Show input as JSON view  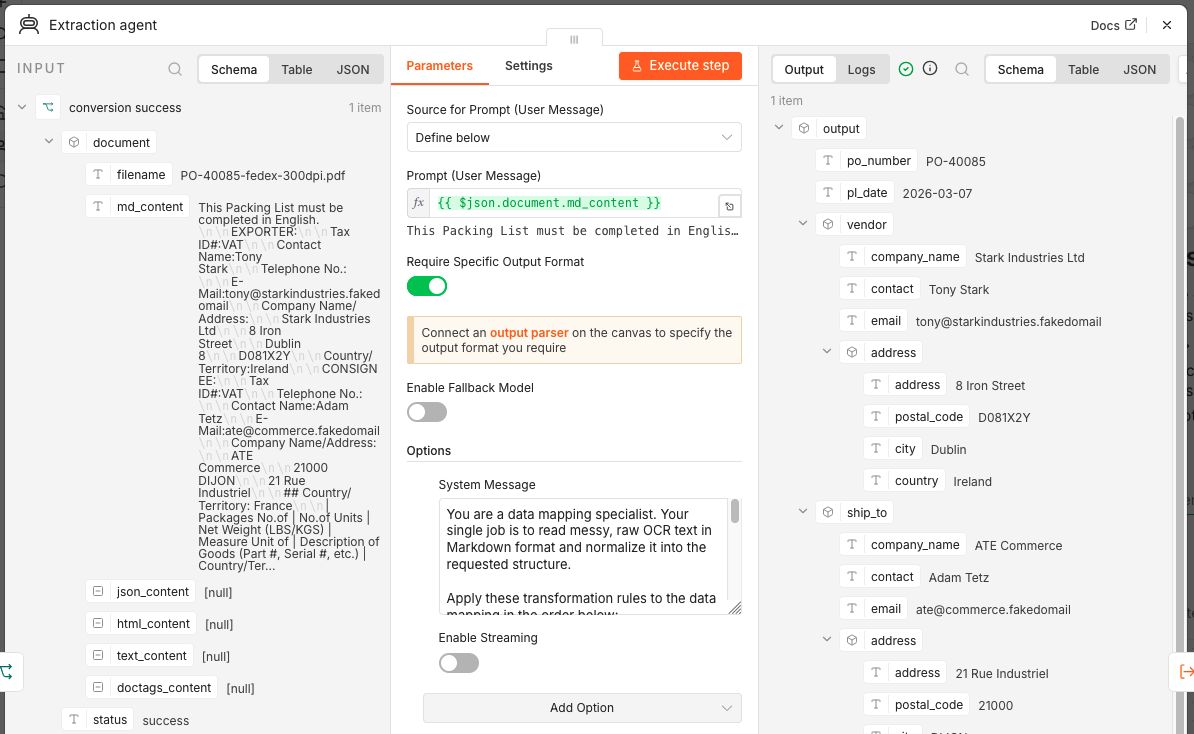353,69
